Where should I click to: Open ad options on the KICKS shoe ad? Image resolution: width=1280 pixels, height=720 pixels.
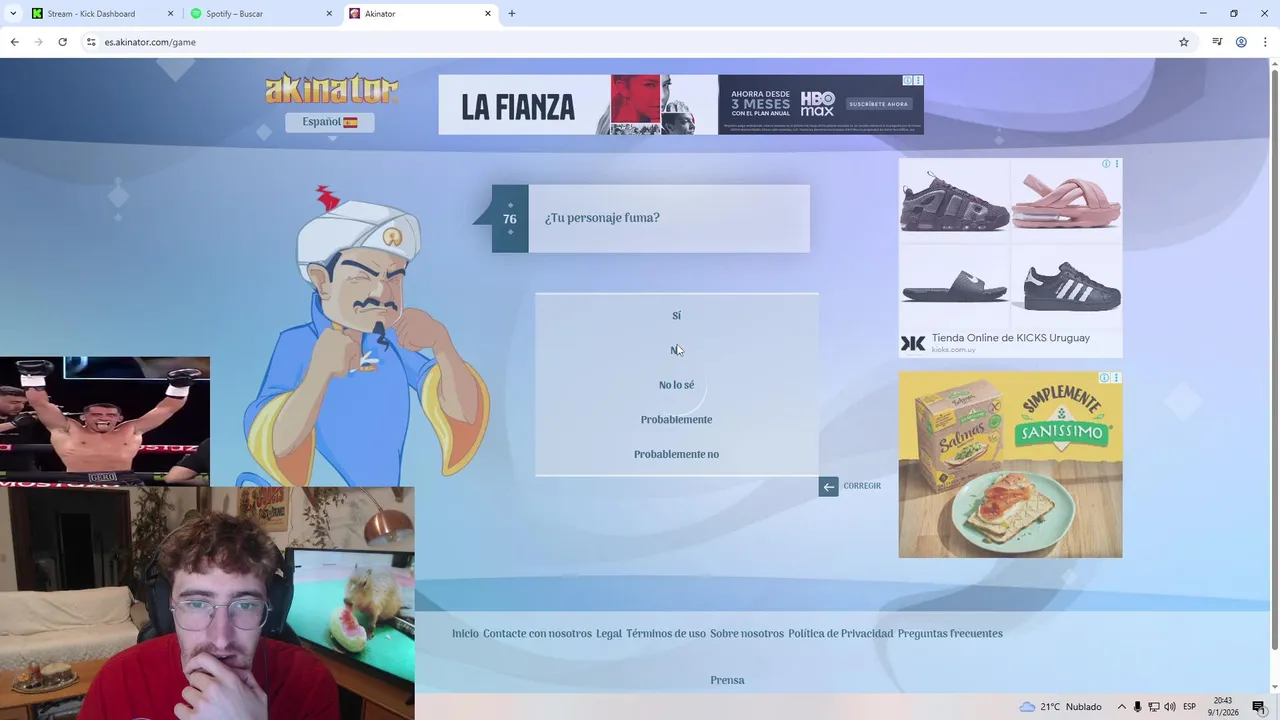pyautogui.click(x=1117, y=164)
